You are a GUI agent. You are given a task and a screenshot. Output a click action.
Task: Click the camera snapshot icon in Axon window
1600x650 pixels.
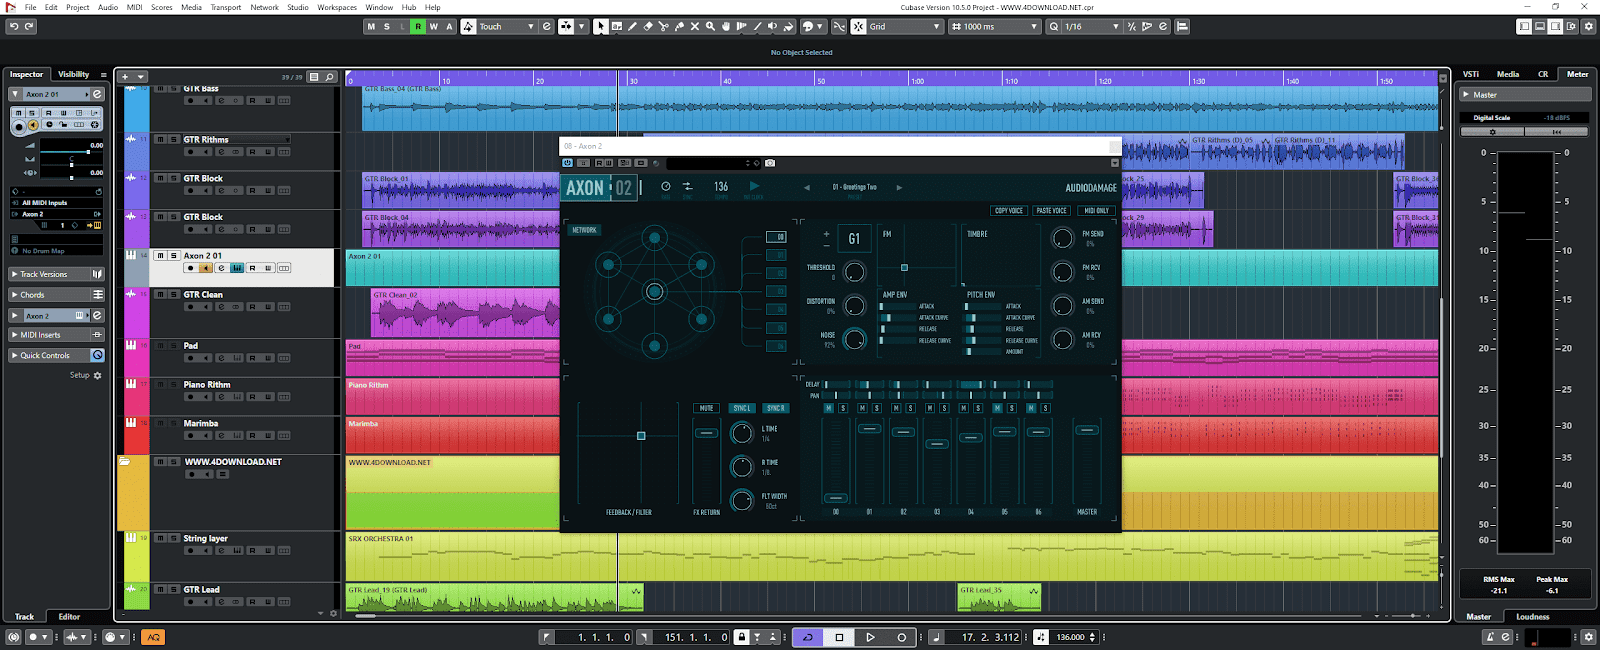[770, 163]
